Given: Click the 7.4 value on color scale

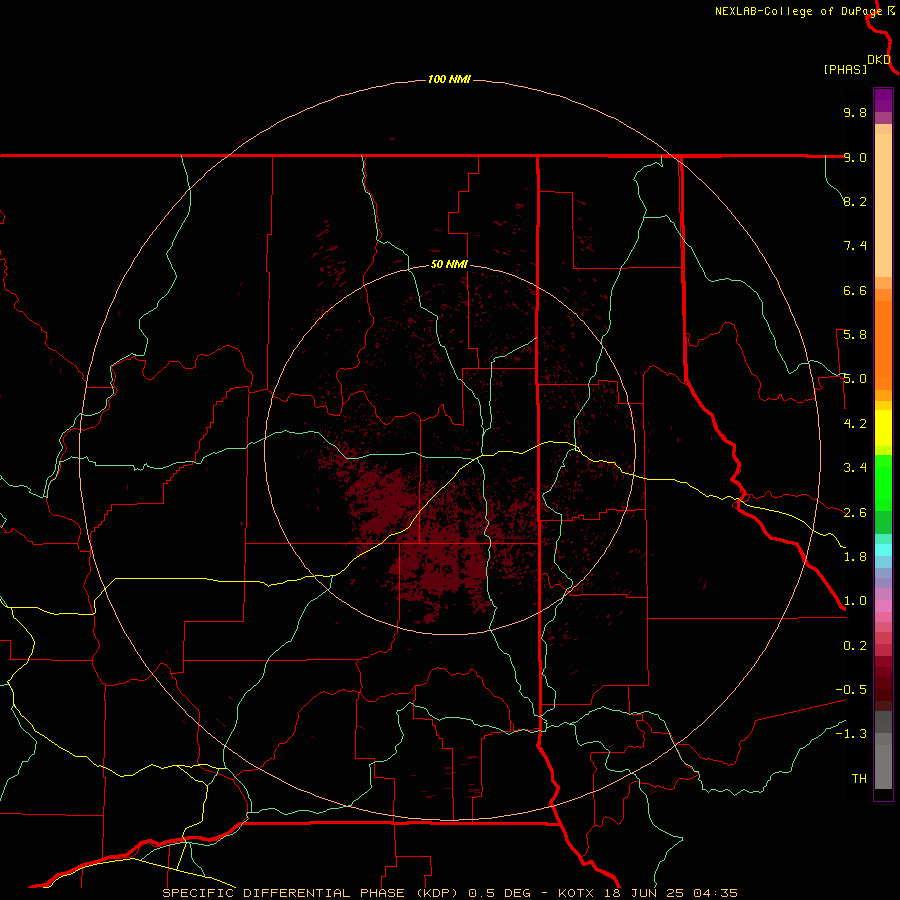Looking at the screenshot, I should (x=855, y=246).
